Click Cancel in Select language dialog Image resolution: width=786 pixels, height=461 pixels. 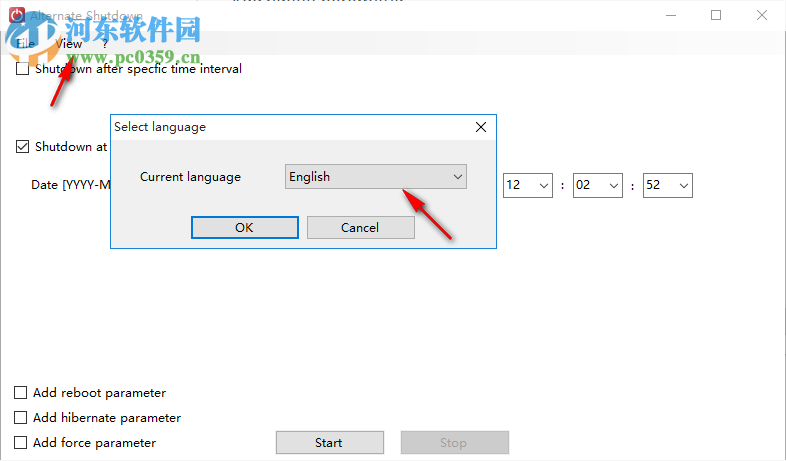pos(360,227)
